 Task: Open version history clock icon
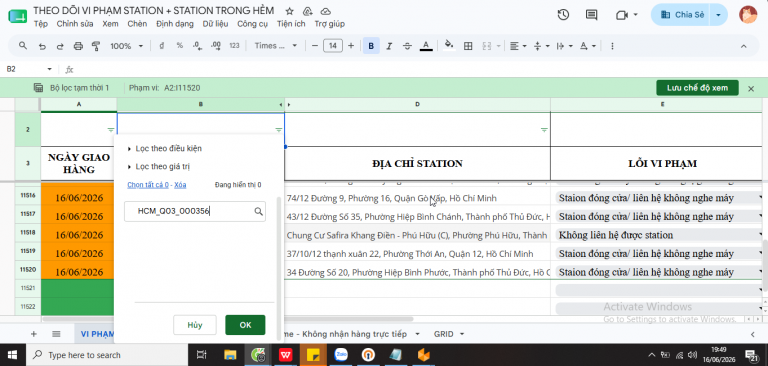tap(563, 15)
